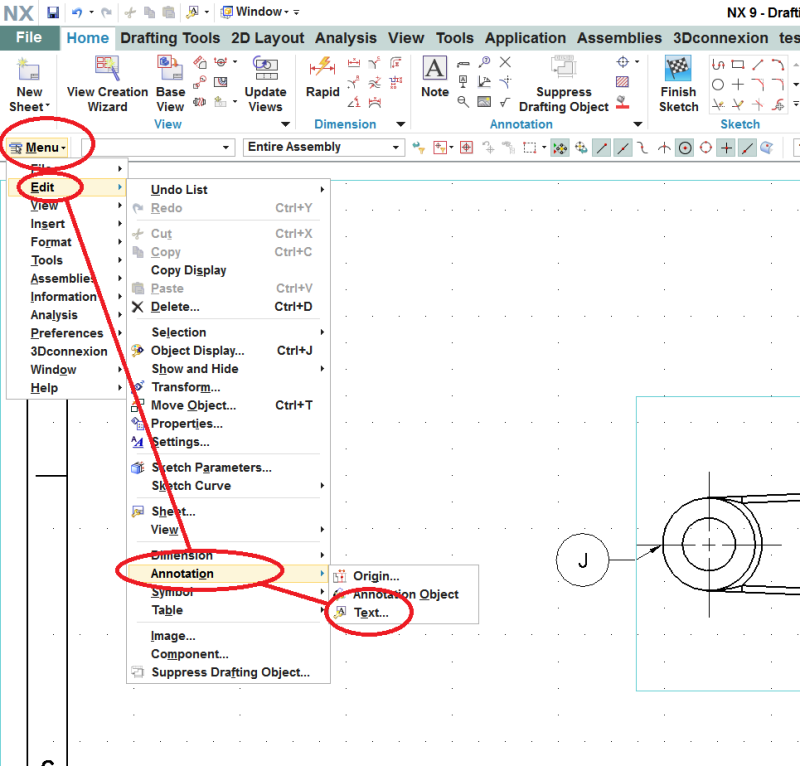
Task: Click the Balloon annotation icon
Action: [484, 62]
